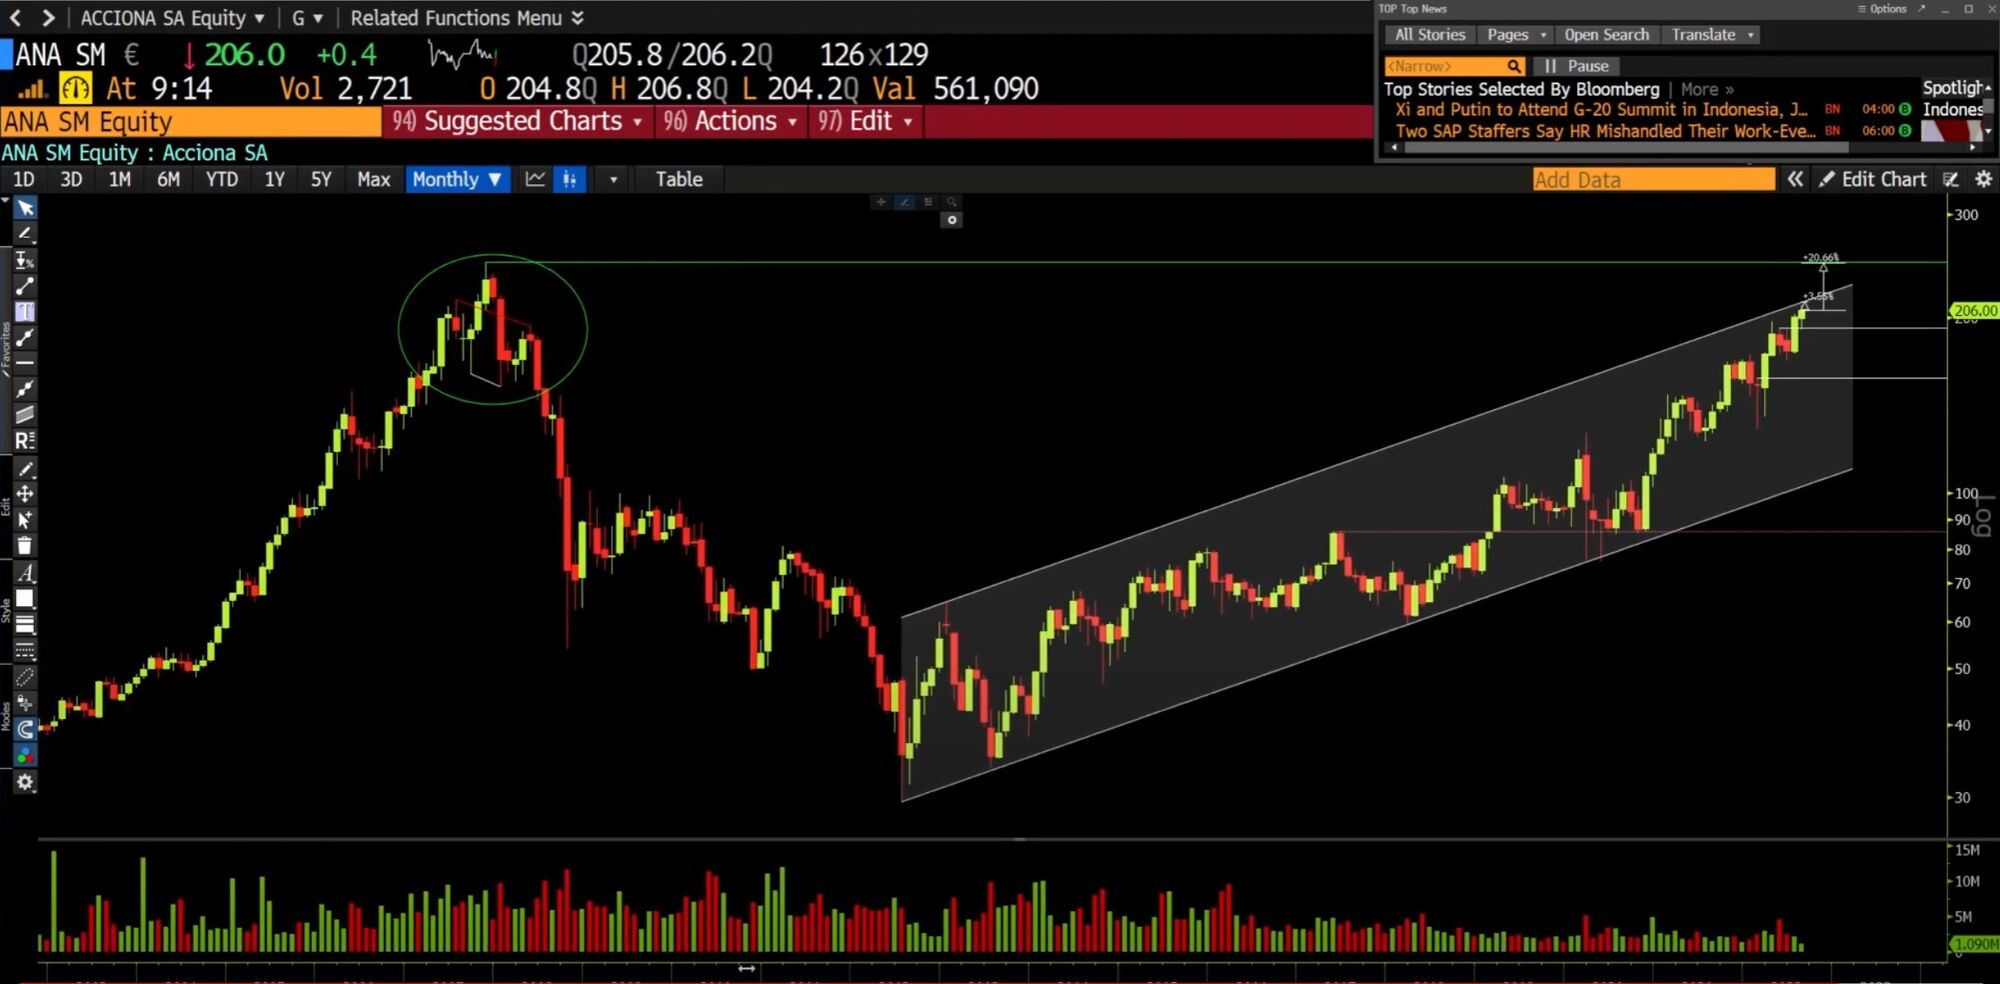Open the font style A tool
Viewport: 2000px width, 984px height.
(25, 573)
